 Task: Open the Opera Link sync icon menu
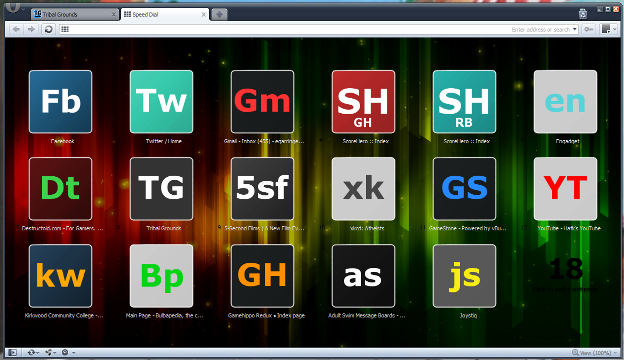(33, 352)
